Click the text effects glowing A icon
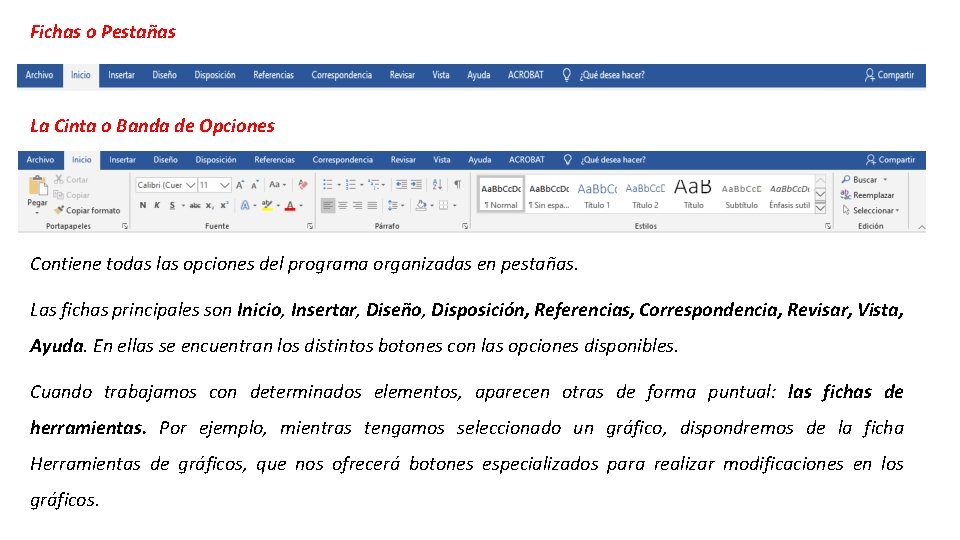This screenshot has height=540, width=960. pyautogui.click(x=245, y=205)
